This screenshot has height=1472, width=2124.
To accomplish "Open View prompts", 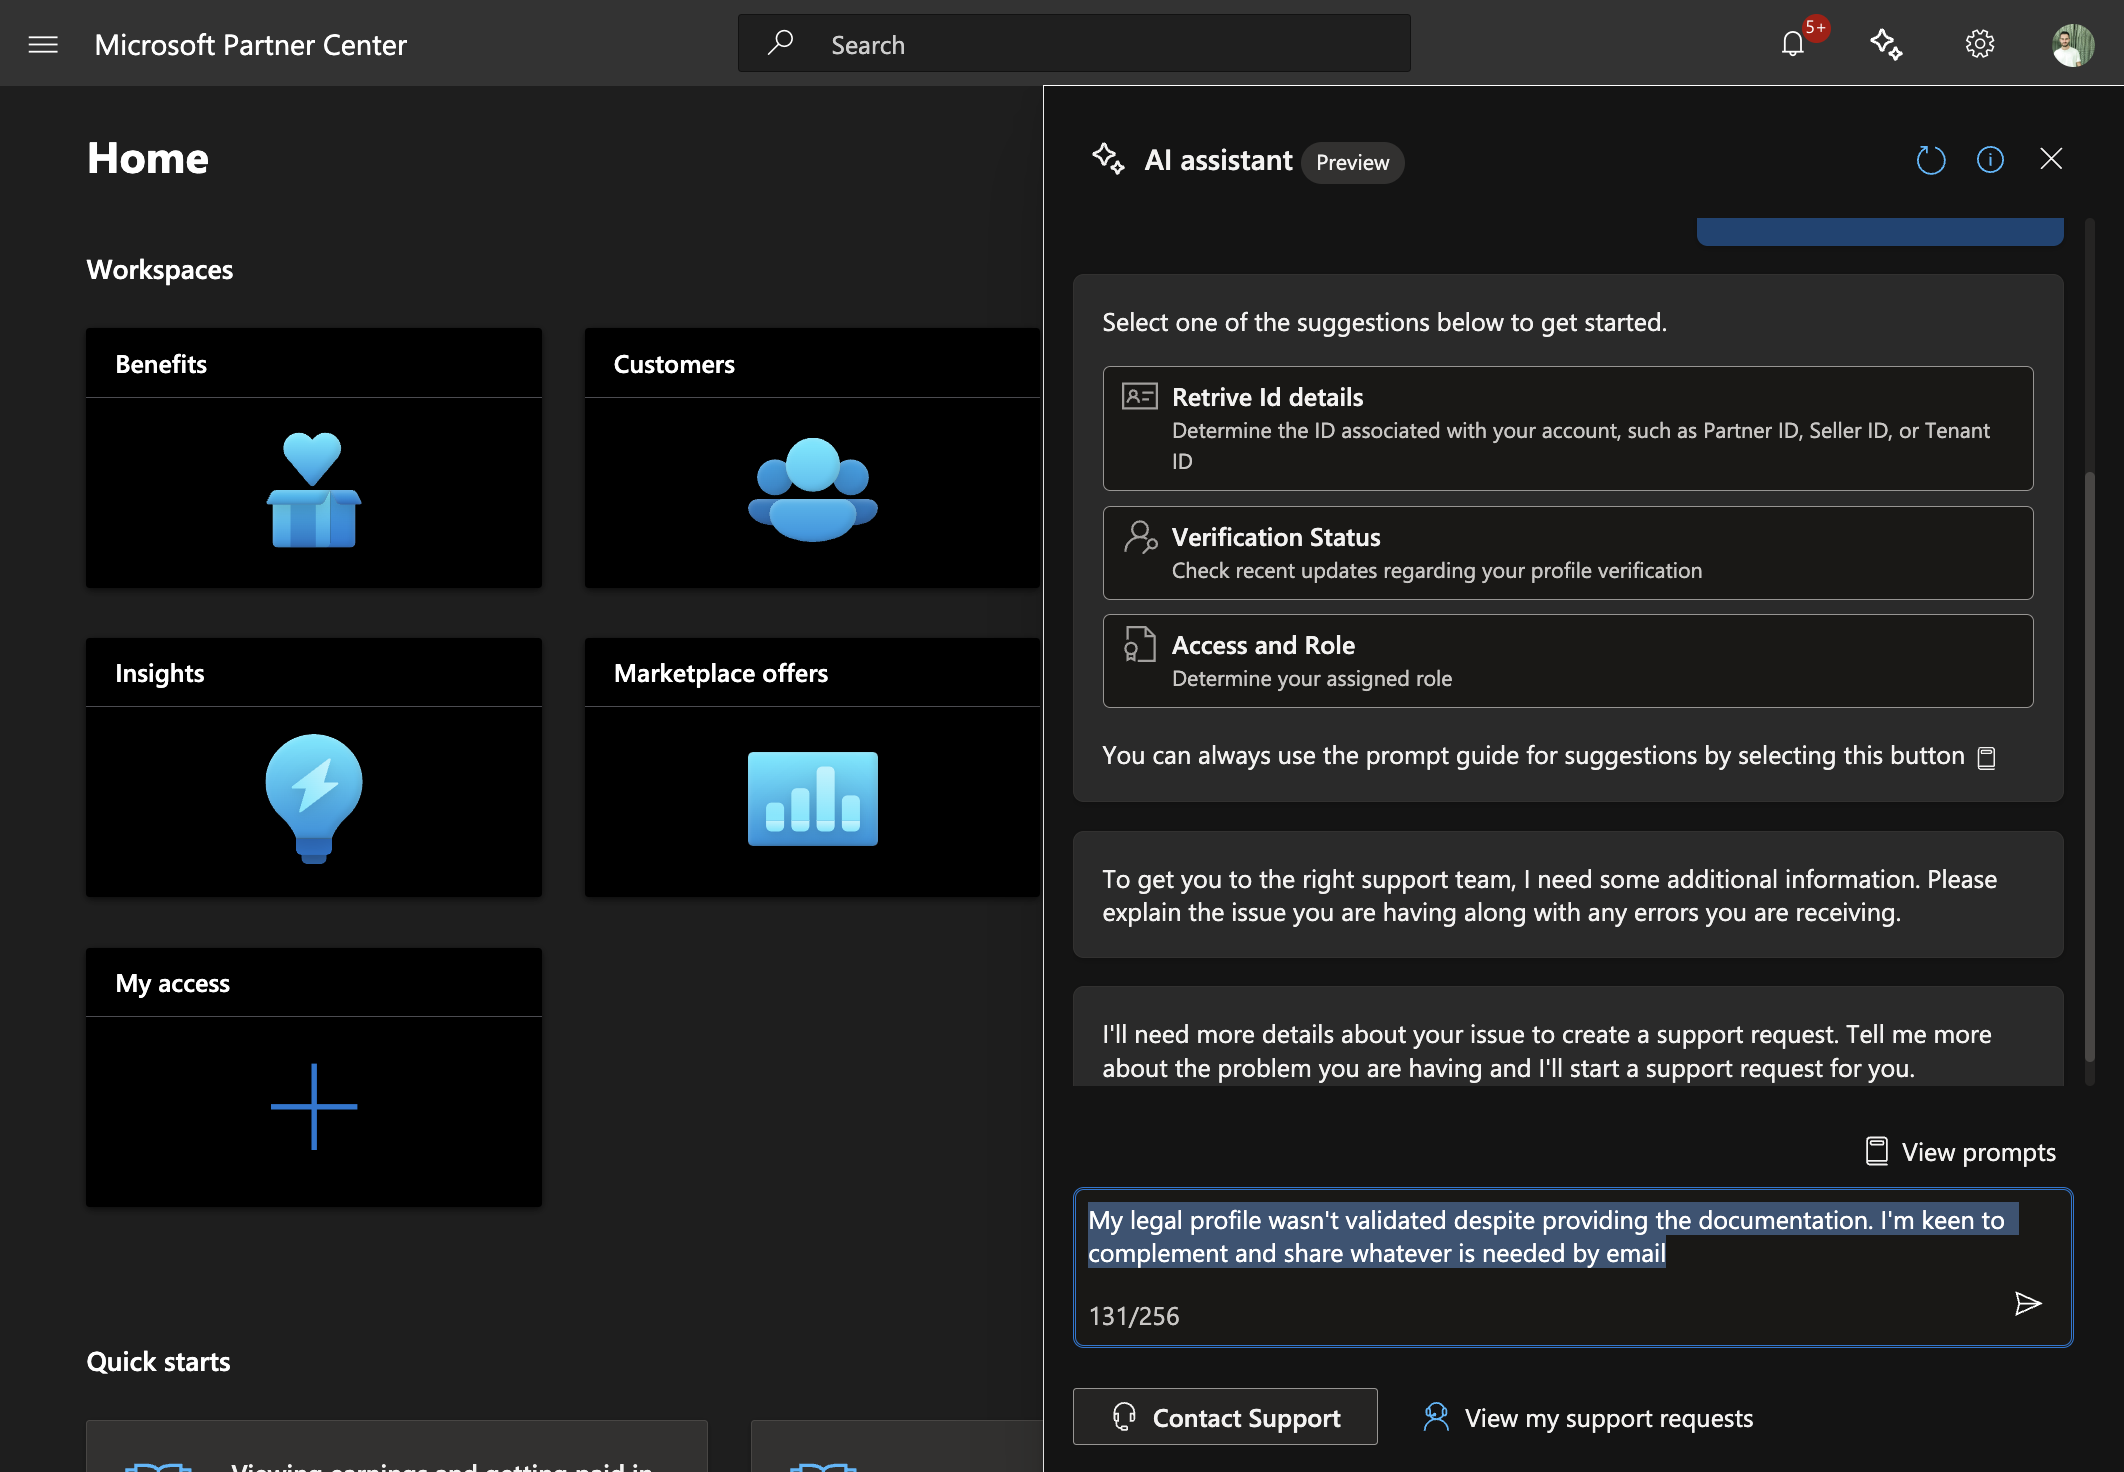I will pos(1960,1152).
